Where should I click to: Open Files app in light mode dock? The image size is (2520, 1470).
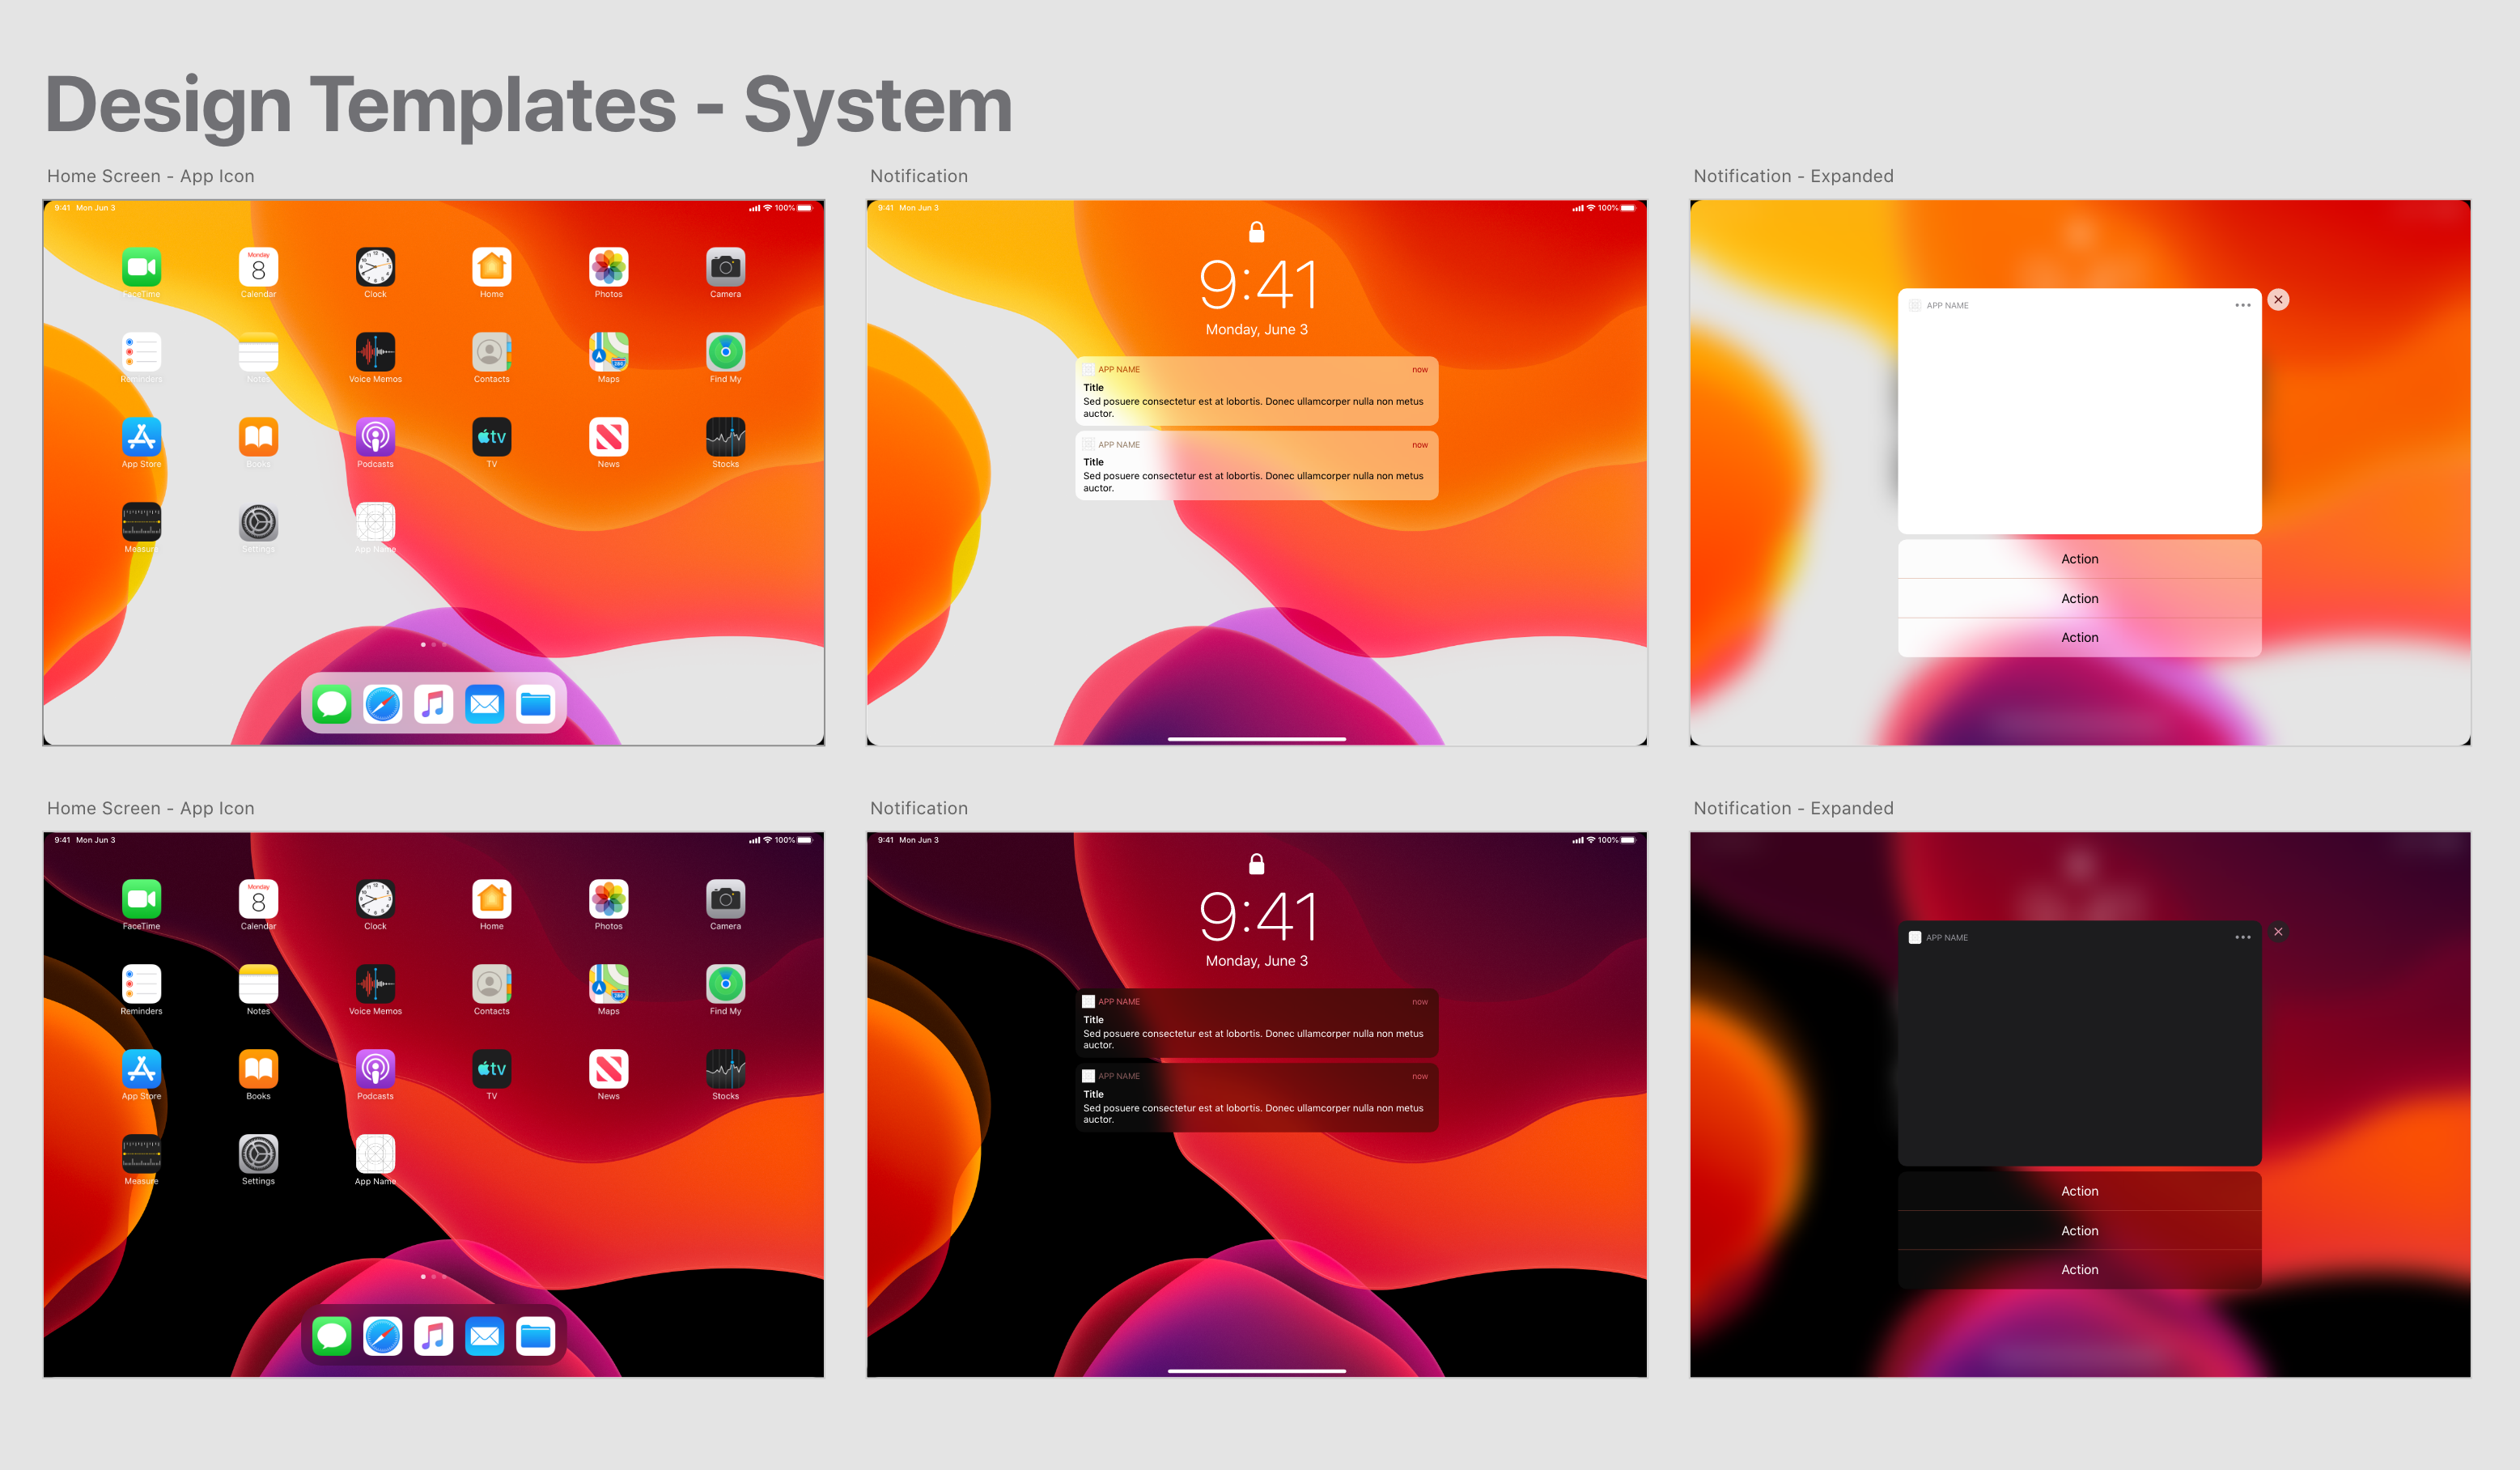(x=535, y=705)
